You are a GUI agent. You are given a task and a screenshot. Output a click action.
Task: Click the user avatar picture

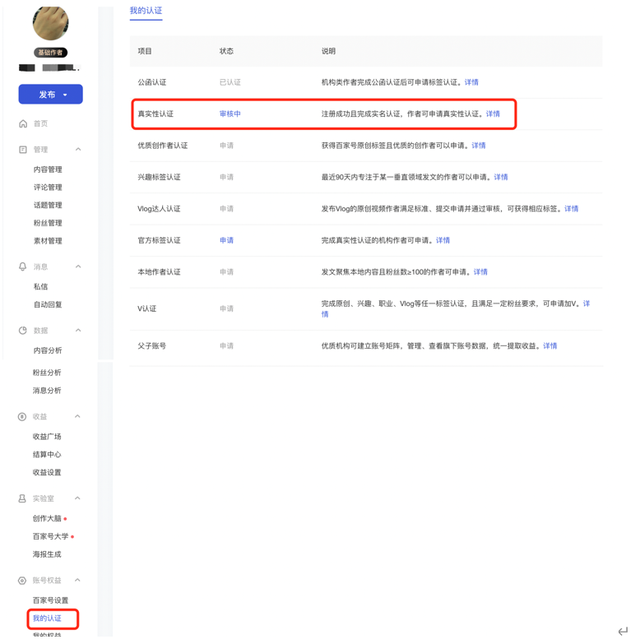pyautogui.click(x=51, y=22)
